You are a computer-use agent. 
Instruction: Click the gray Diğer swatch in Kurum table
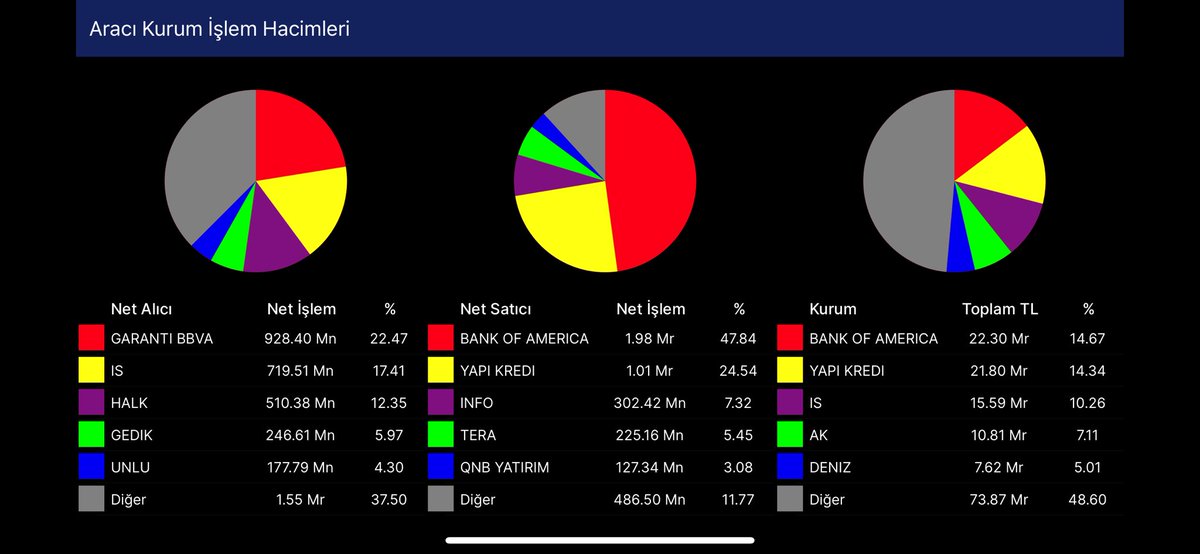pos(789,499)
